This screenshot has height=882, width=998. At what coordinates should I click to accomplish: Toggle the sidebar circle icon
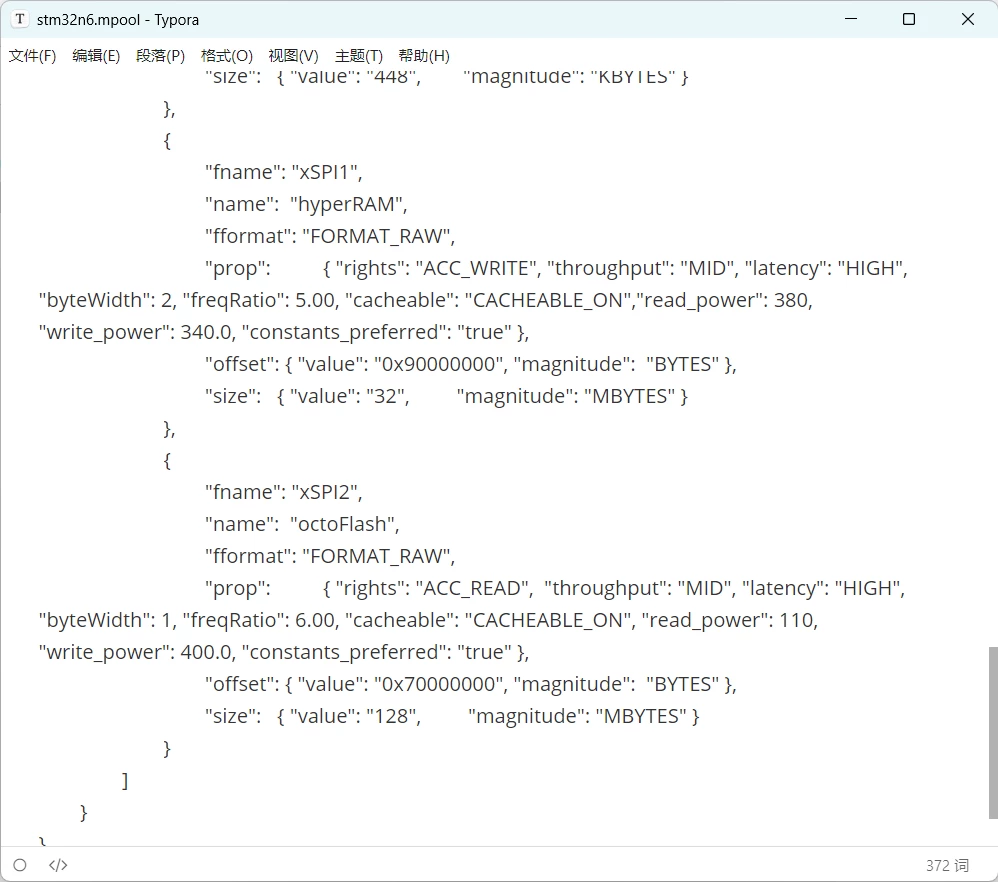click(20, 865)
